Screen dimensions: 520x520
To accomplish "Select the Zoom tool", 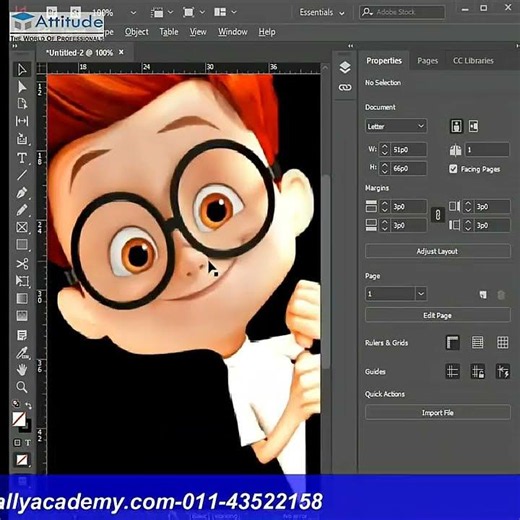I will tap(22, 387).
